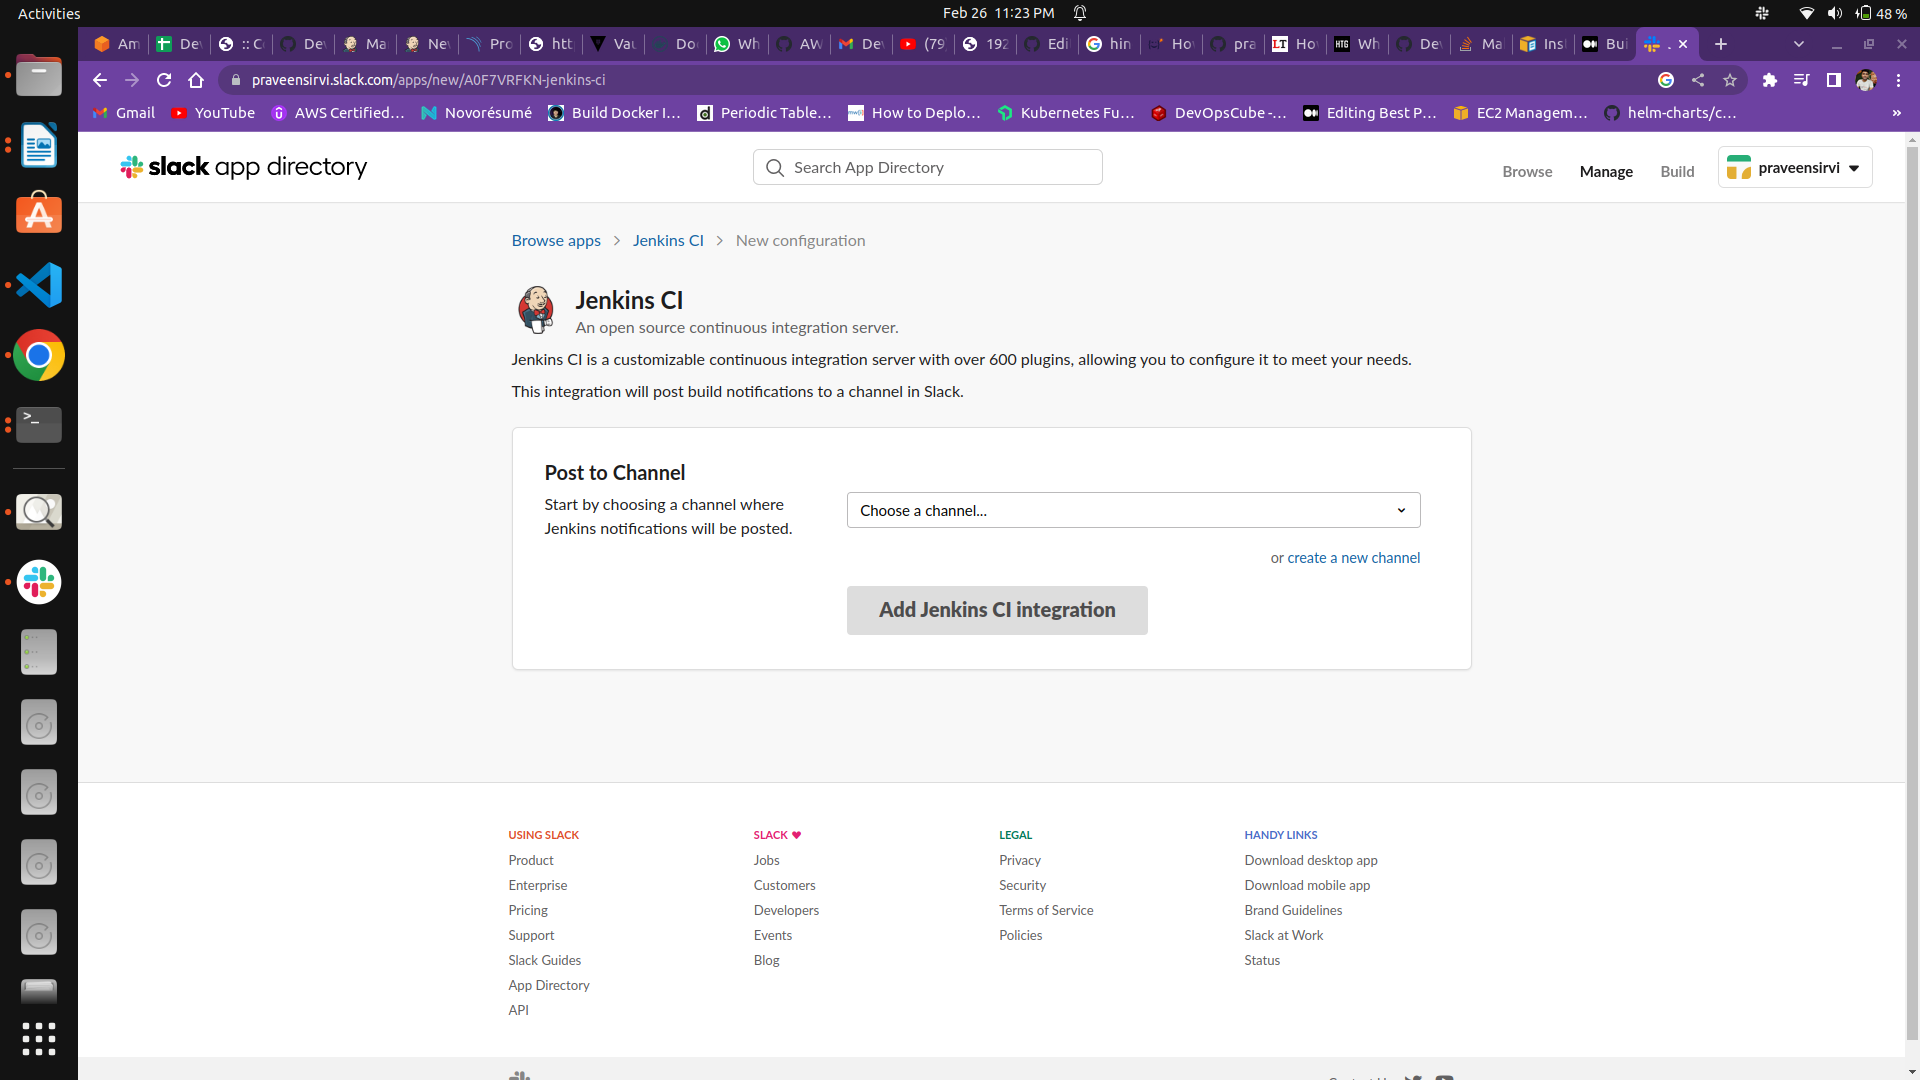Click the notification bell in top bar
This screenshot has height=1080, width=1920.
(1080, 13)
